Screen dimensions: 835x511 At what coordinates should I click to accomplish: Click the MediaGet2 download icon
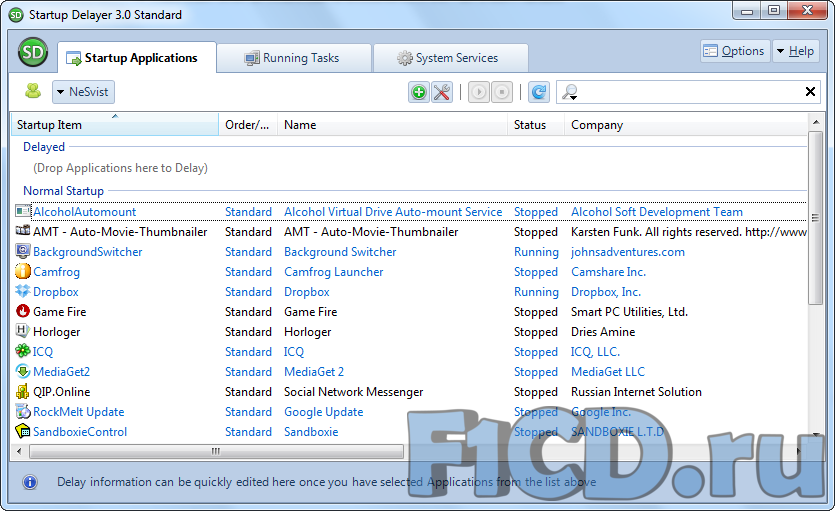pos(23,371)
